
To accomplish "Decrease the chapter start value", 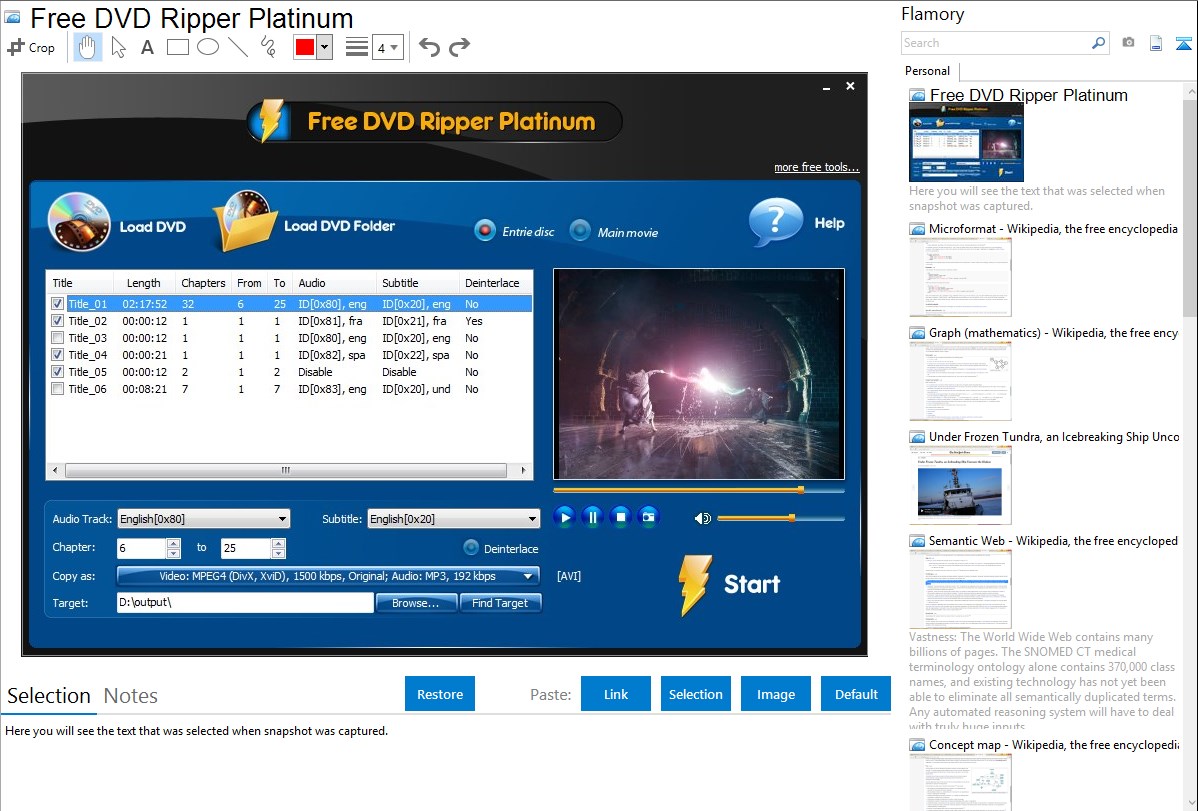I will coord(173,553).
